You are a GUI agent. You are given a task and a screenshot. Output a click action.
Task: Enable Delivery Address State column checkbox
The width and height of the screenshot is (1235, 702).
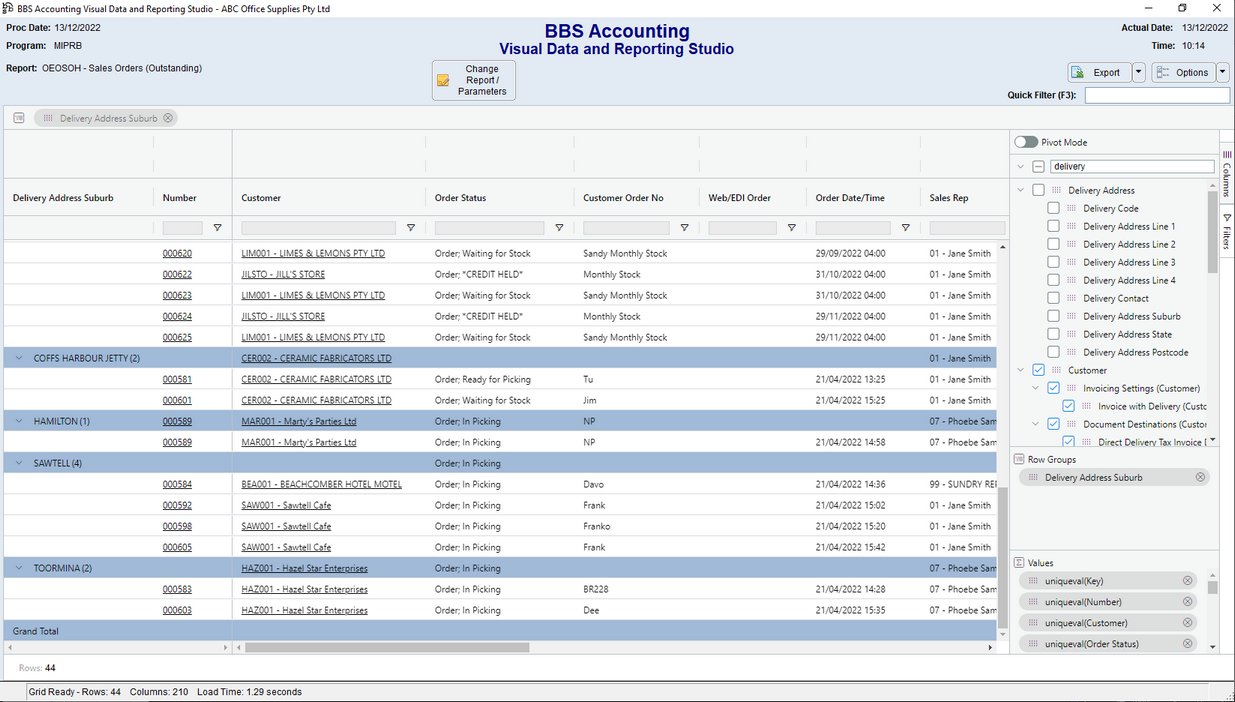click(x=1053, y=335)
